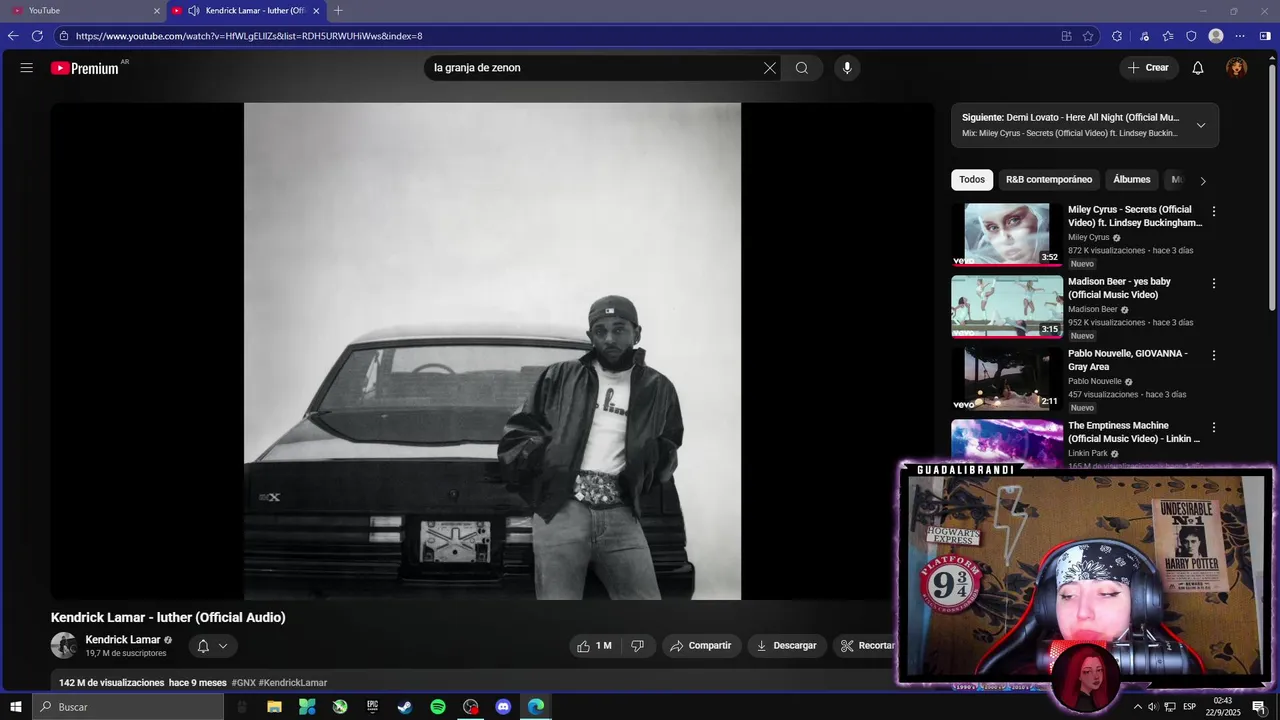1280x720 pixels.
Task: Launch Epic Games from the taskbar
Action: coord(372,707)
